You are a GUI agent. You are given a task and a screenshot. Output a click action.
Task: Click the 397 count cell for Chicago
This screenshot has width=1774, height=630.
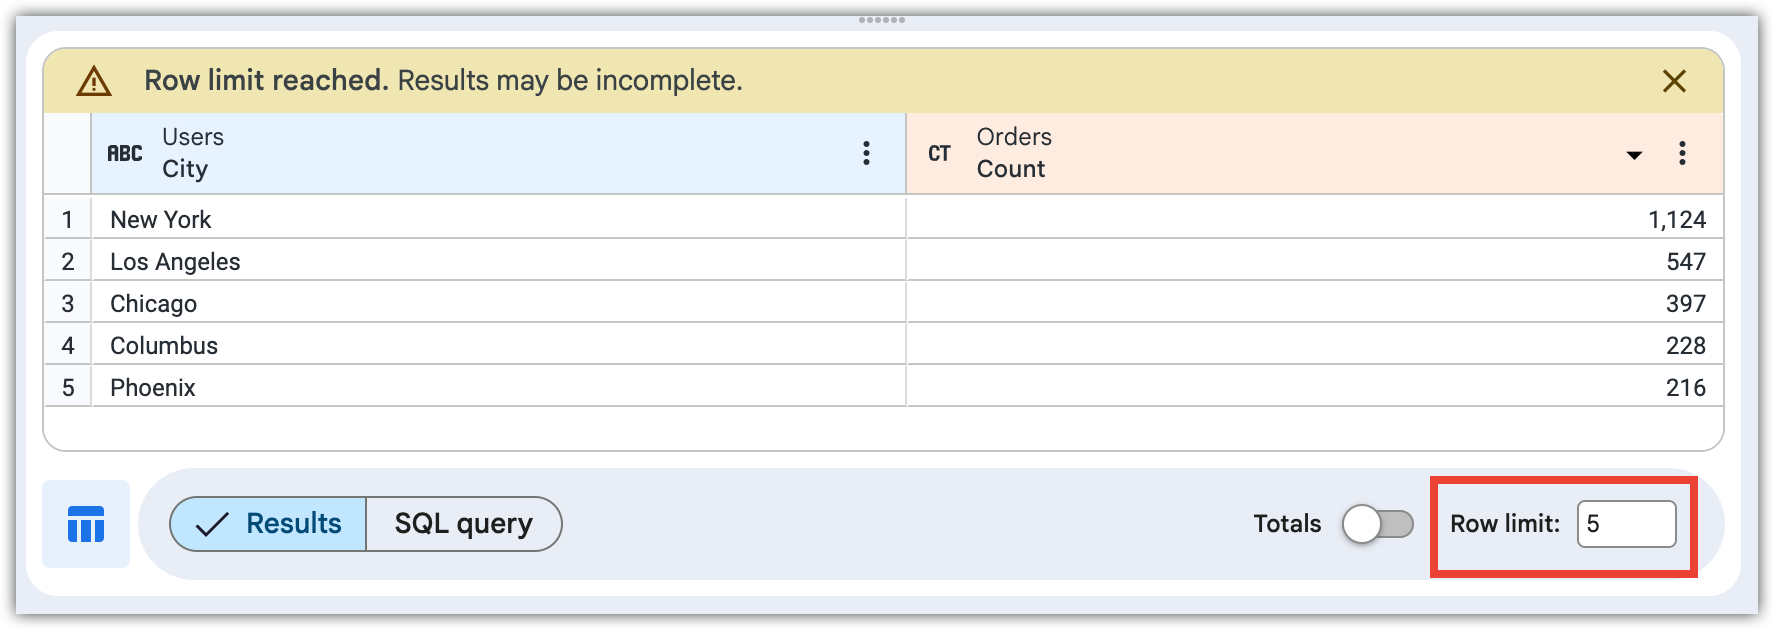coord(1685,303)
